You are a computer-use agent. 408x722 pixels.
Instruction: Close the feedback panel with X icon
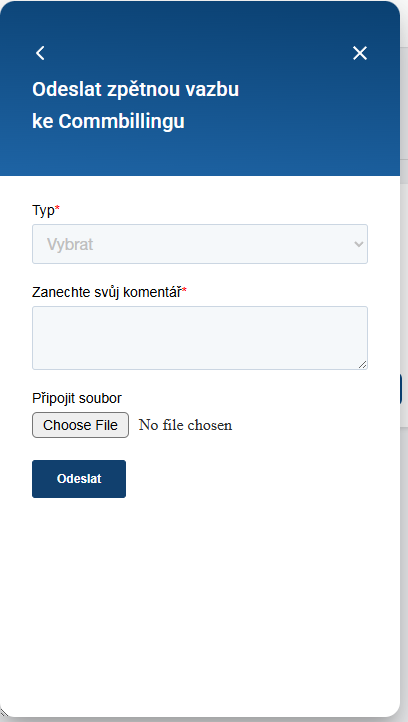(360, 53)
